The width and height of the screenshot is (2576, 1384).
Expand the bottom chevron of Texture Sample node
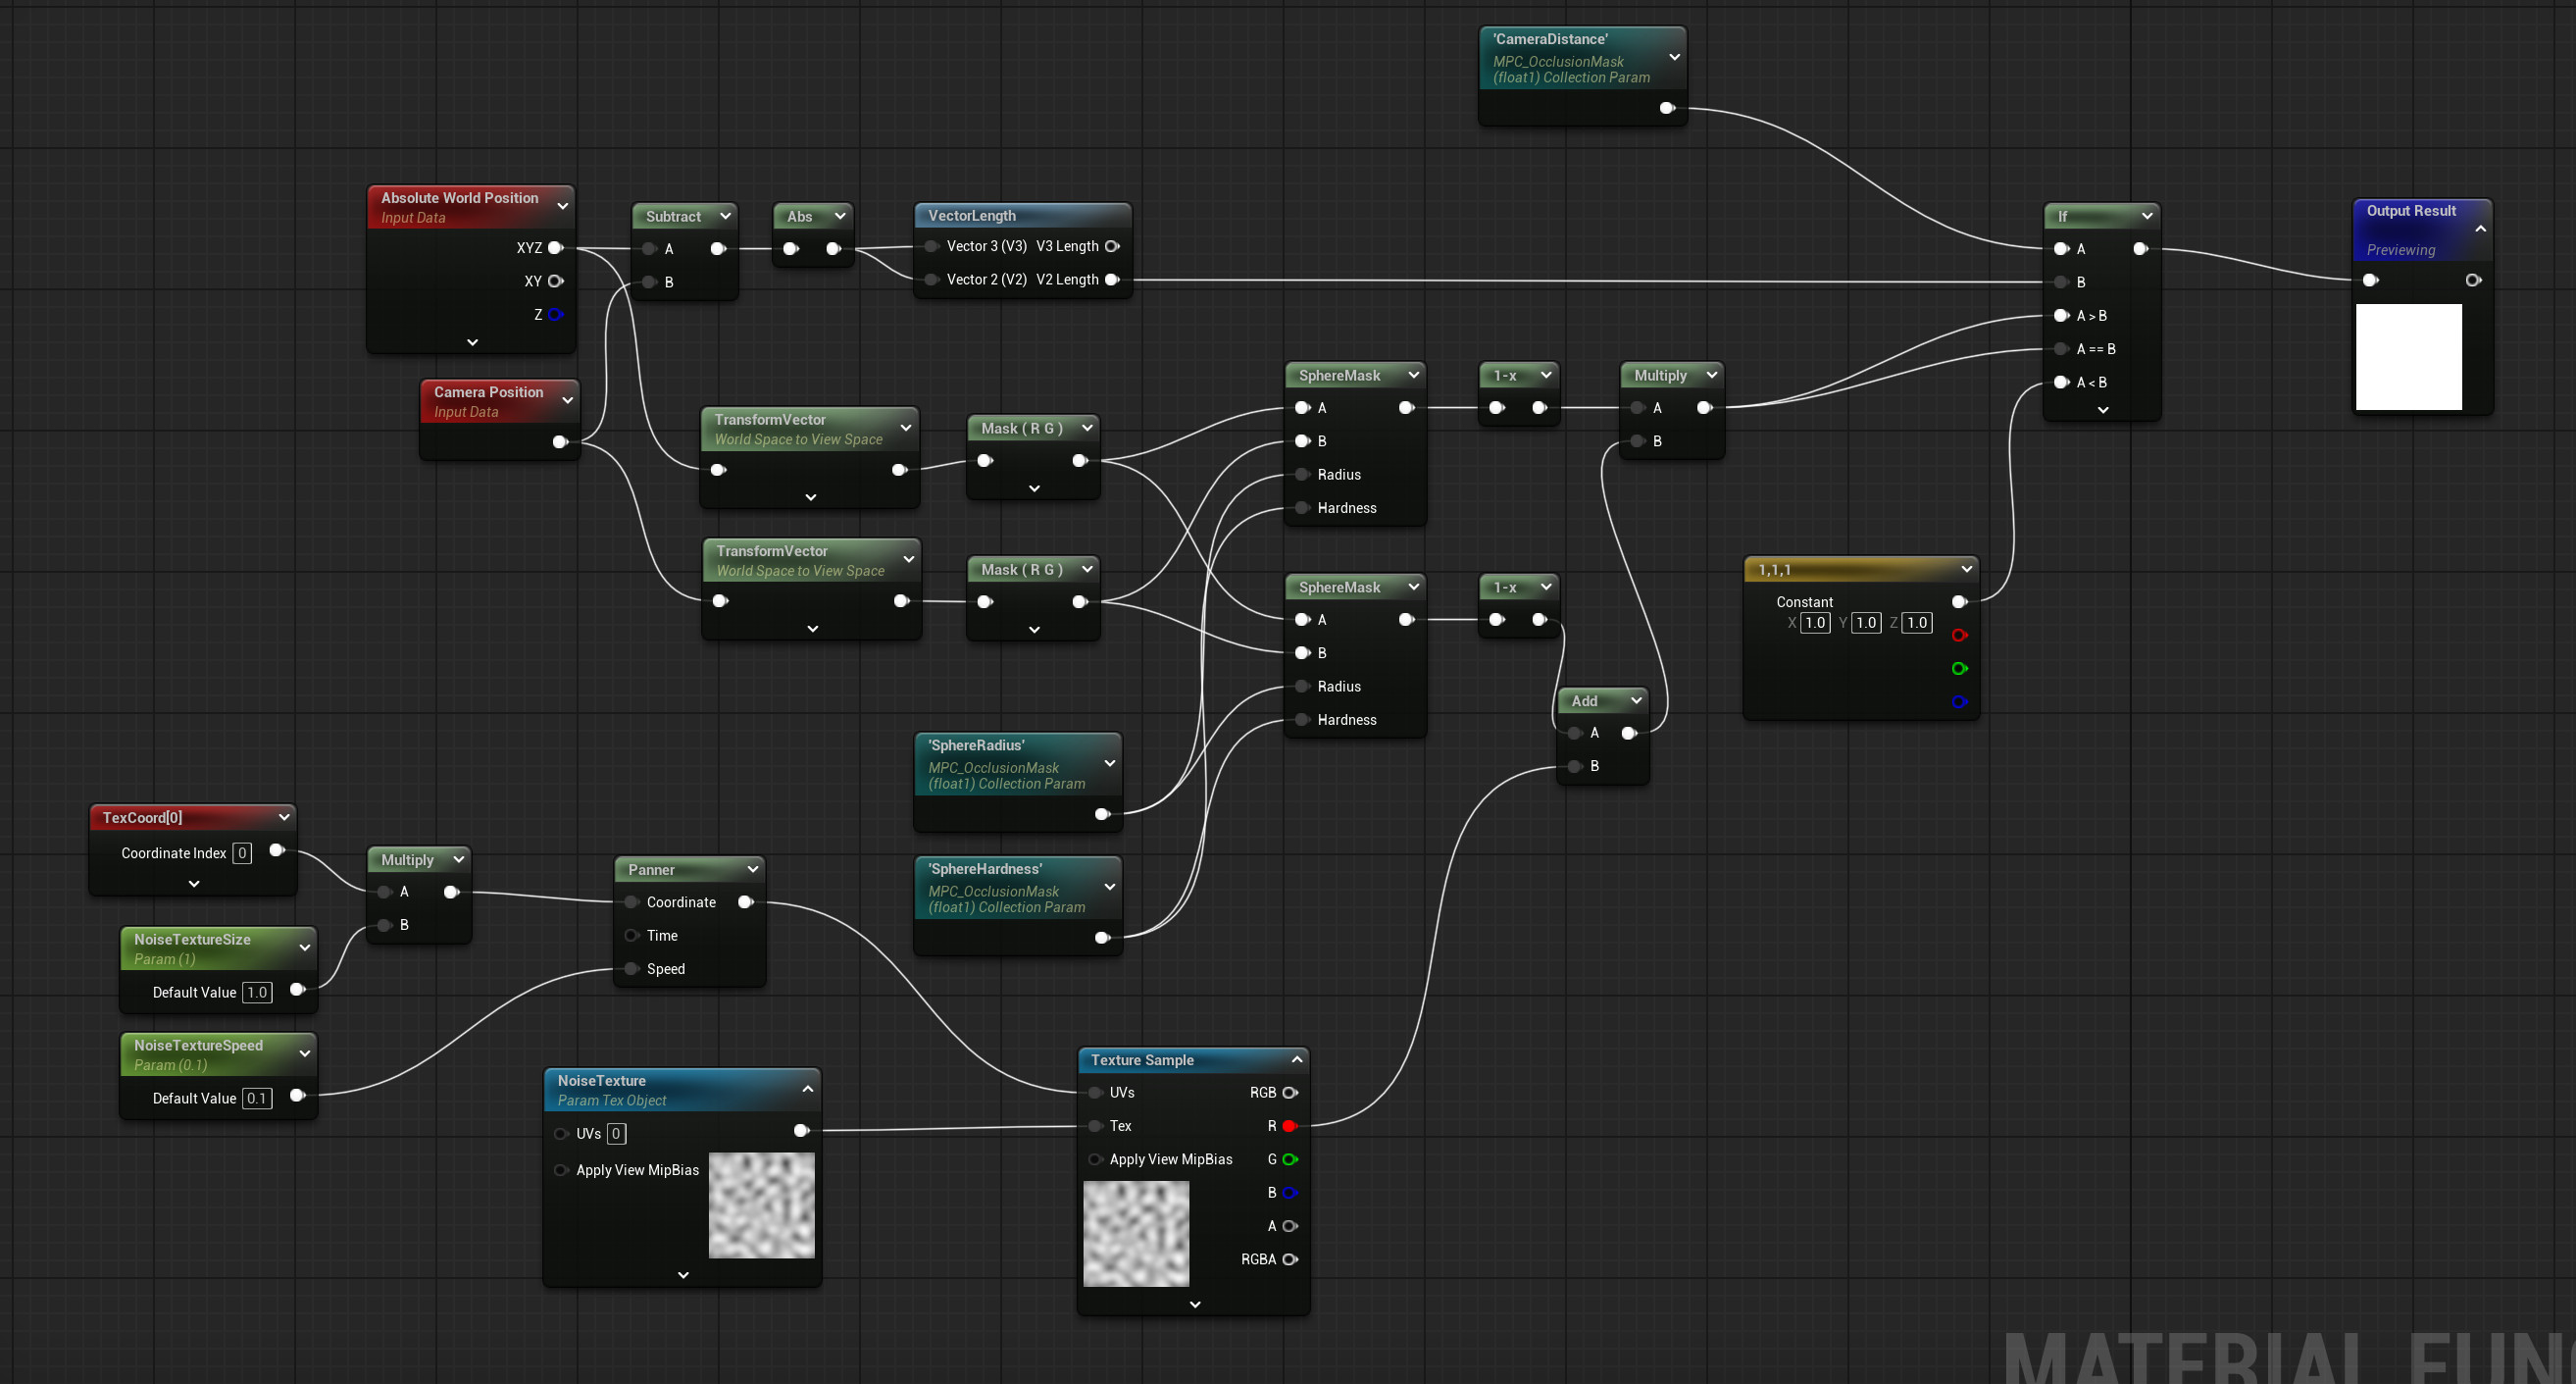click(x=1195, y=1304)
